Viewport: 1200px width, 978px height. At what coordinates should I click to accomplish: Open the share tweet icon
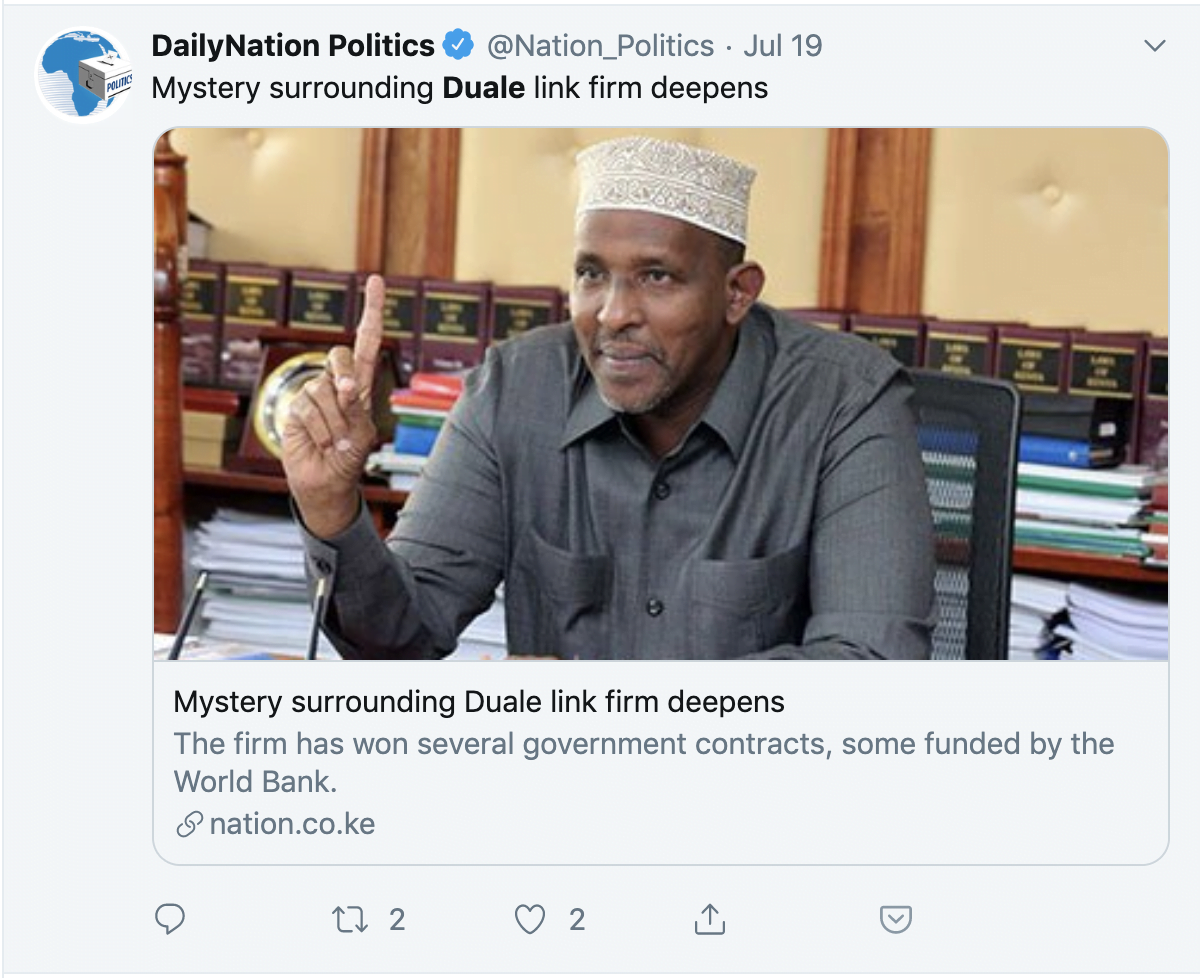[x=709, y=918]
